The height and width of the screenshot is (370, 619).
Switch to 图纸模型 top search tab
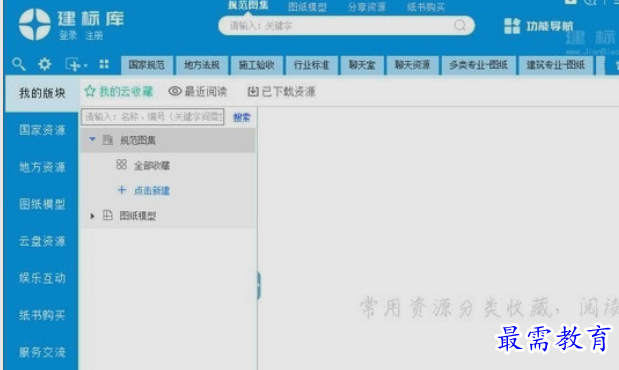click(307, 7)
